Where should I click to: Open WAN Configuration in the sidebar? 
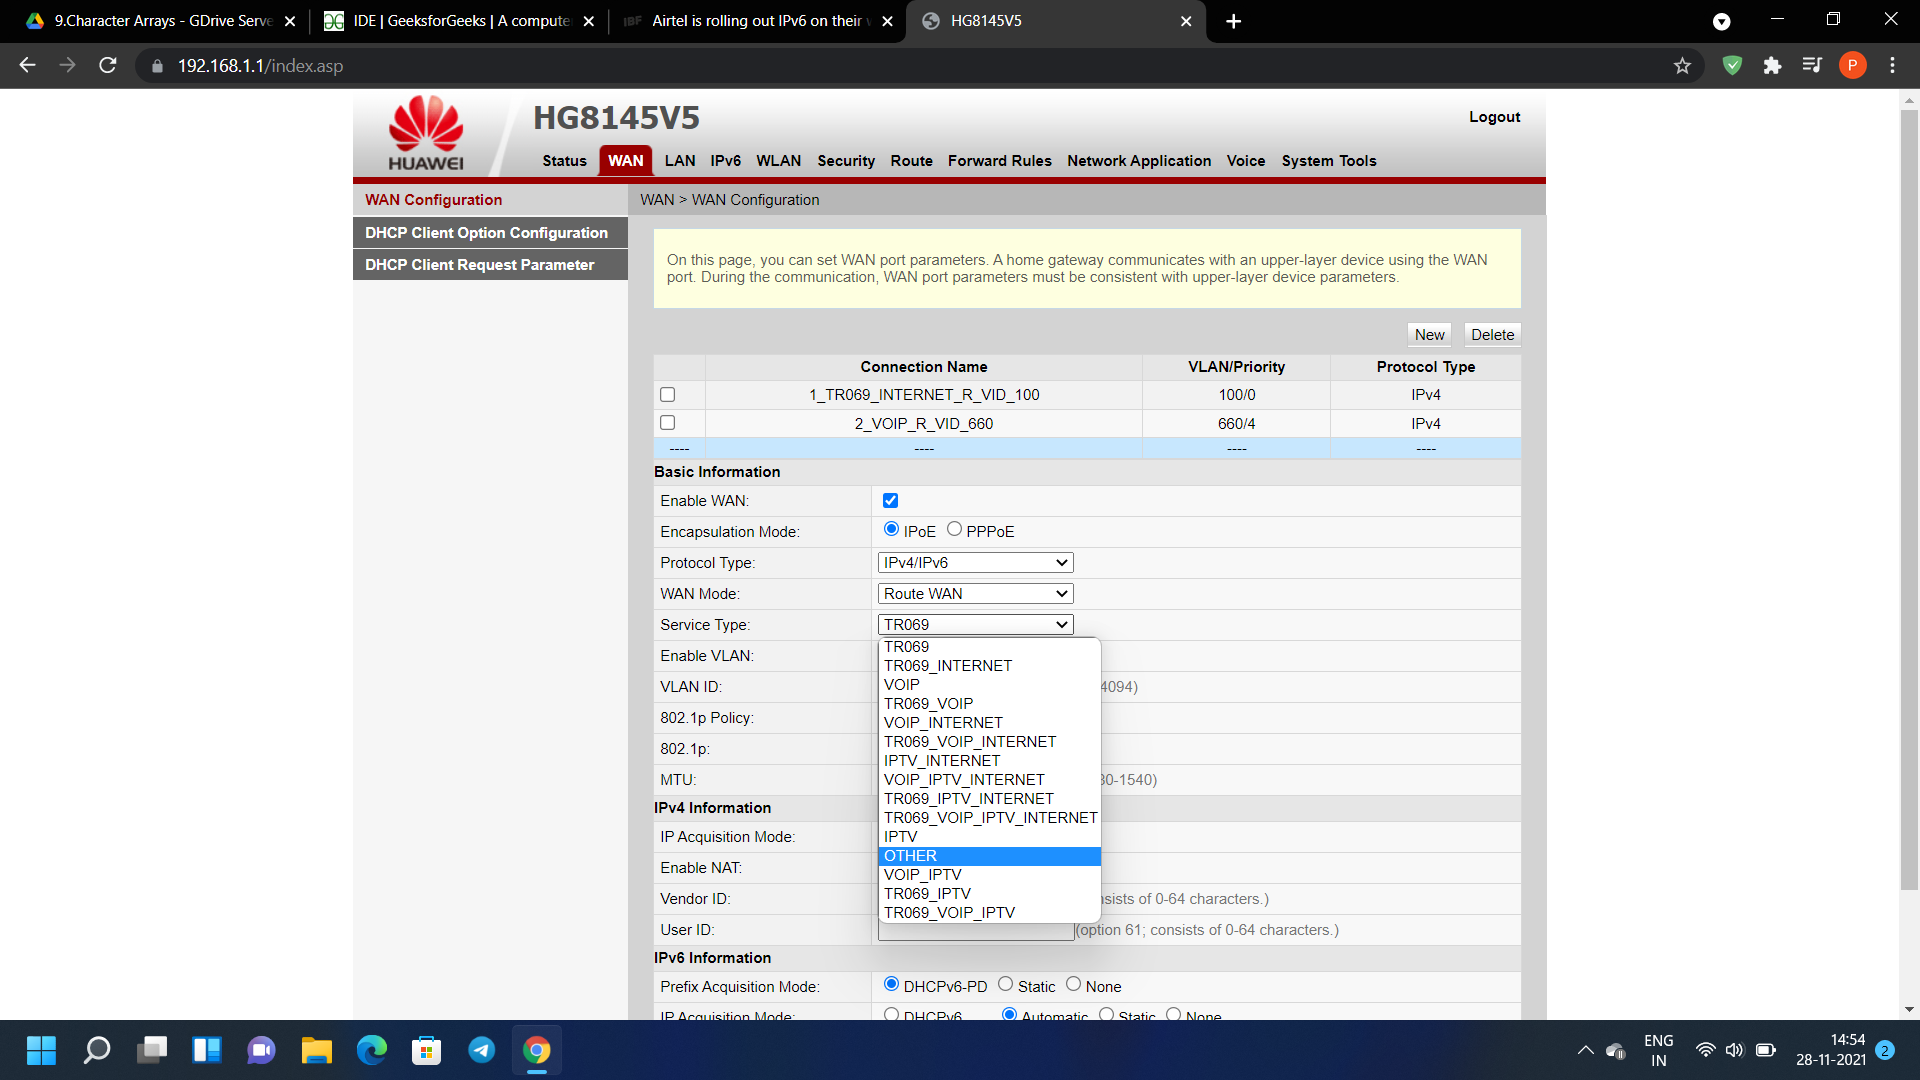[490, 200]
